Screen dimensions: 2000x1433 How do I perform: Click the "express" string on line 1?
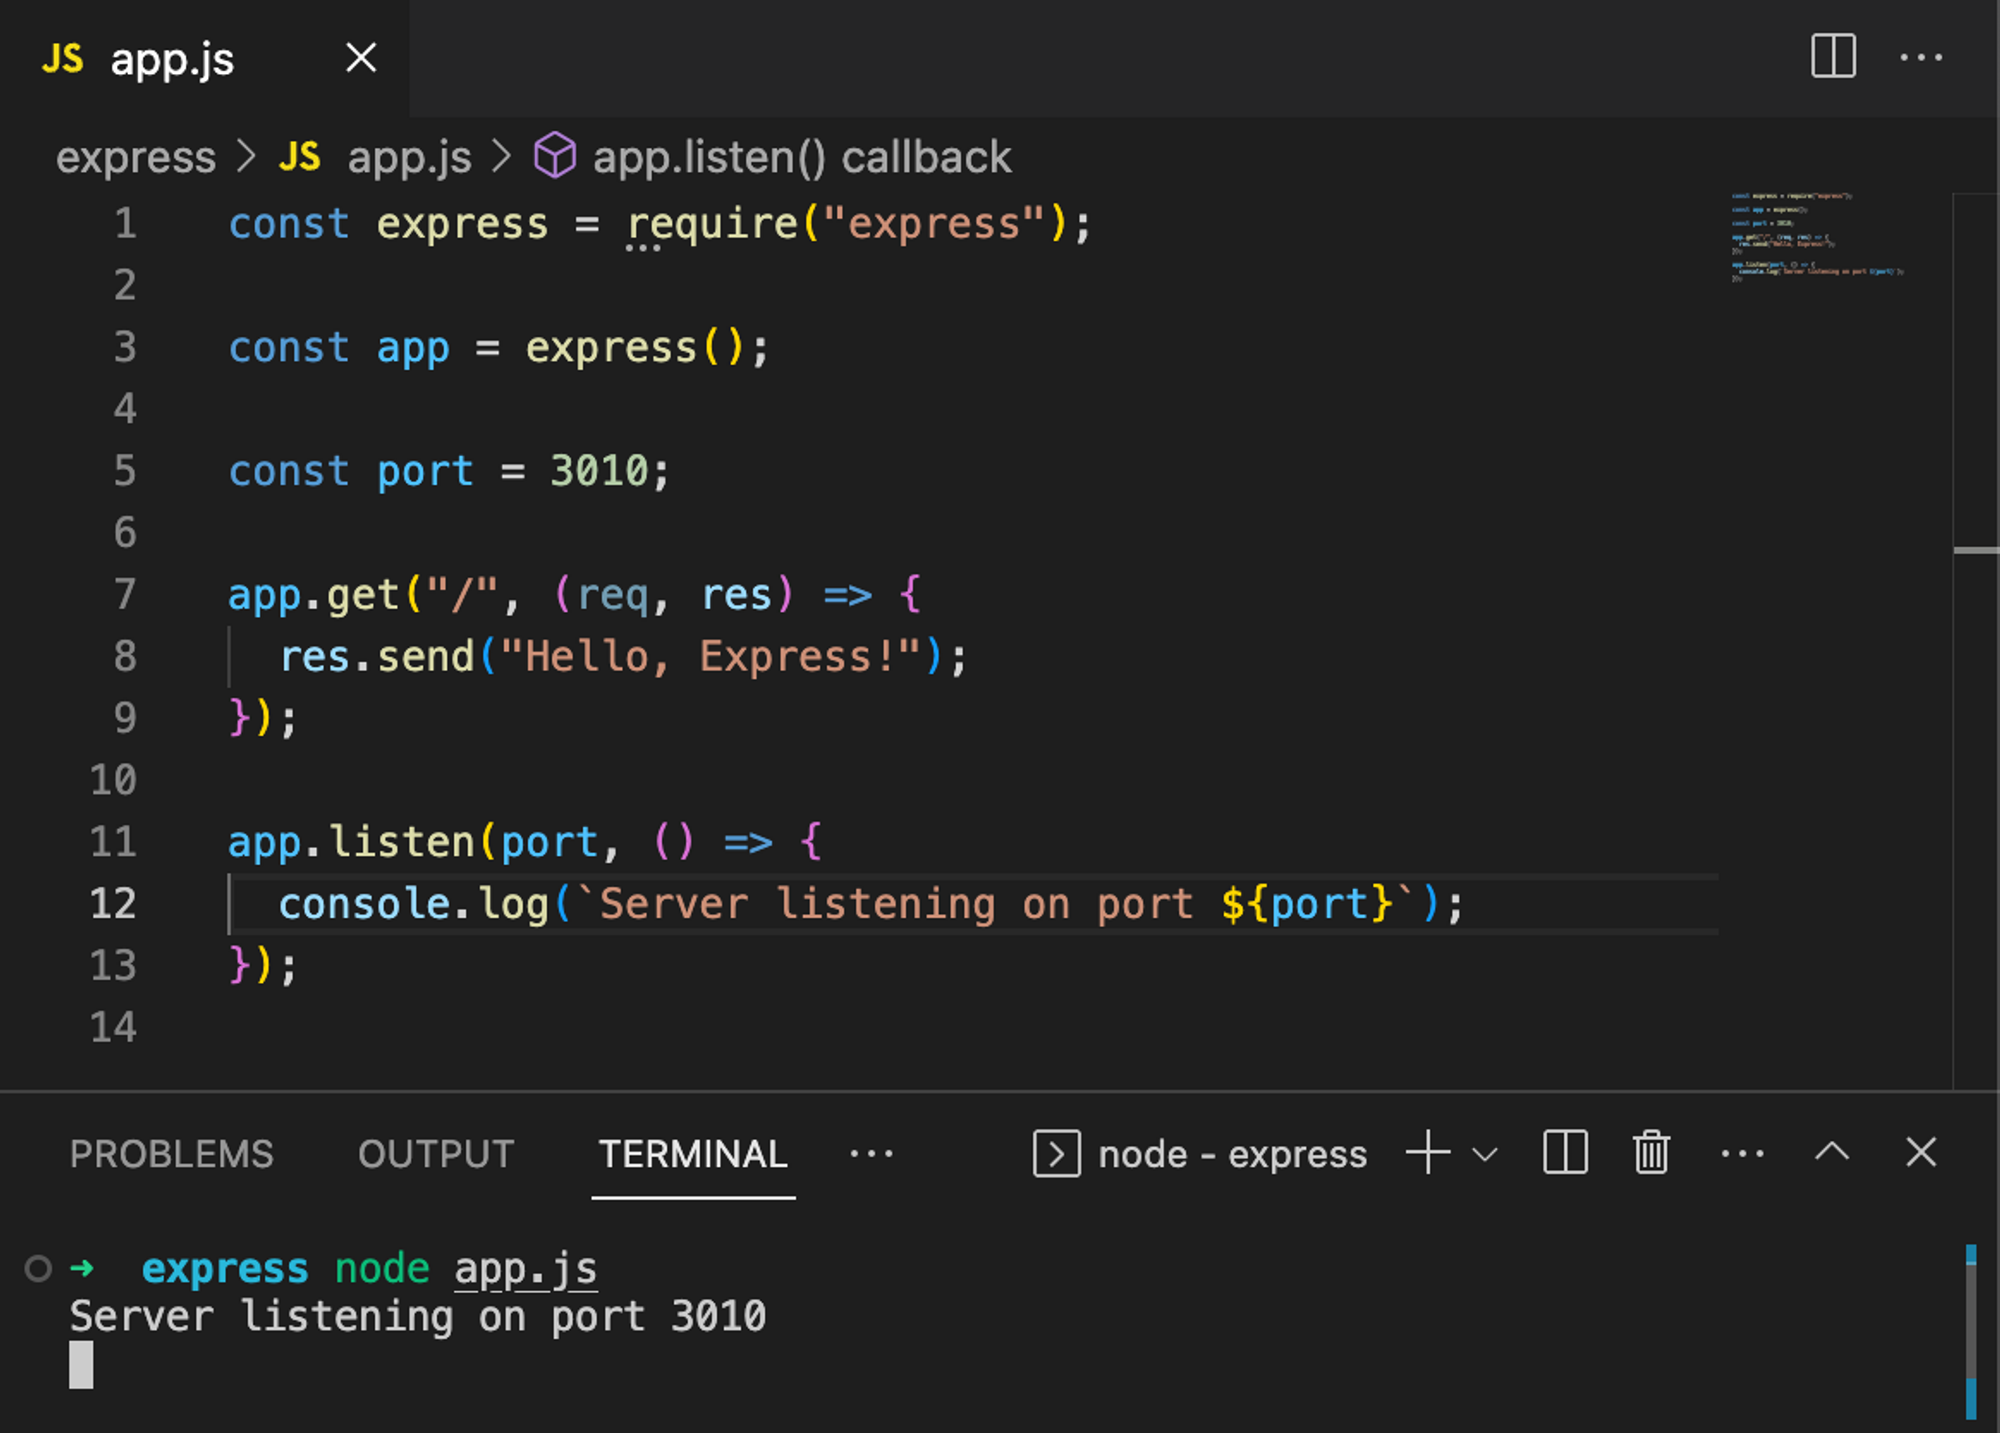click(x=934, y=224)
